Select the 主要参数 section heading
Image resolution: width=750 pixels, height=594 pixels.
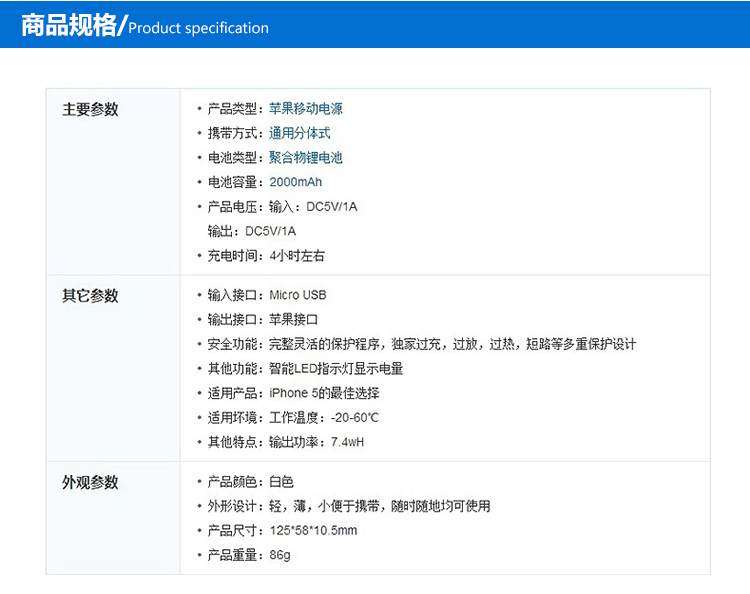point(90,109)
